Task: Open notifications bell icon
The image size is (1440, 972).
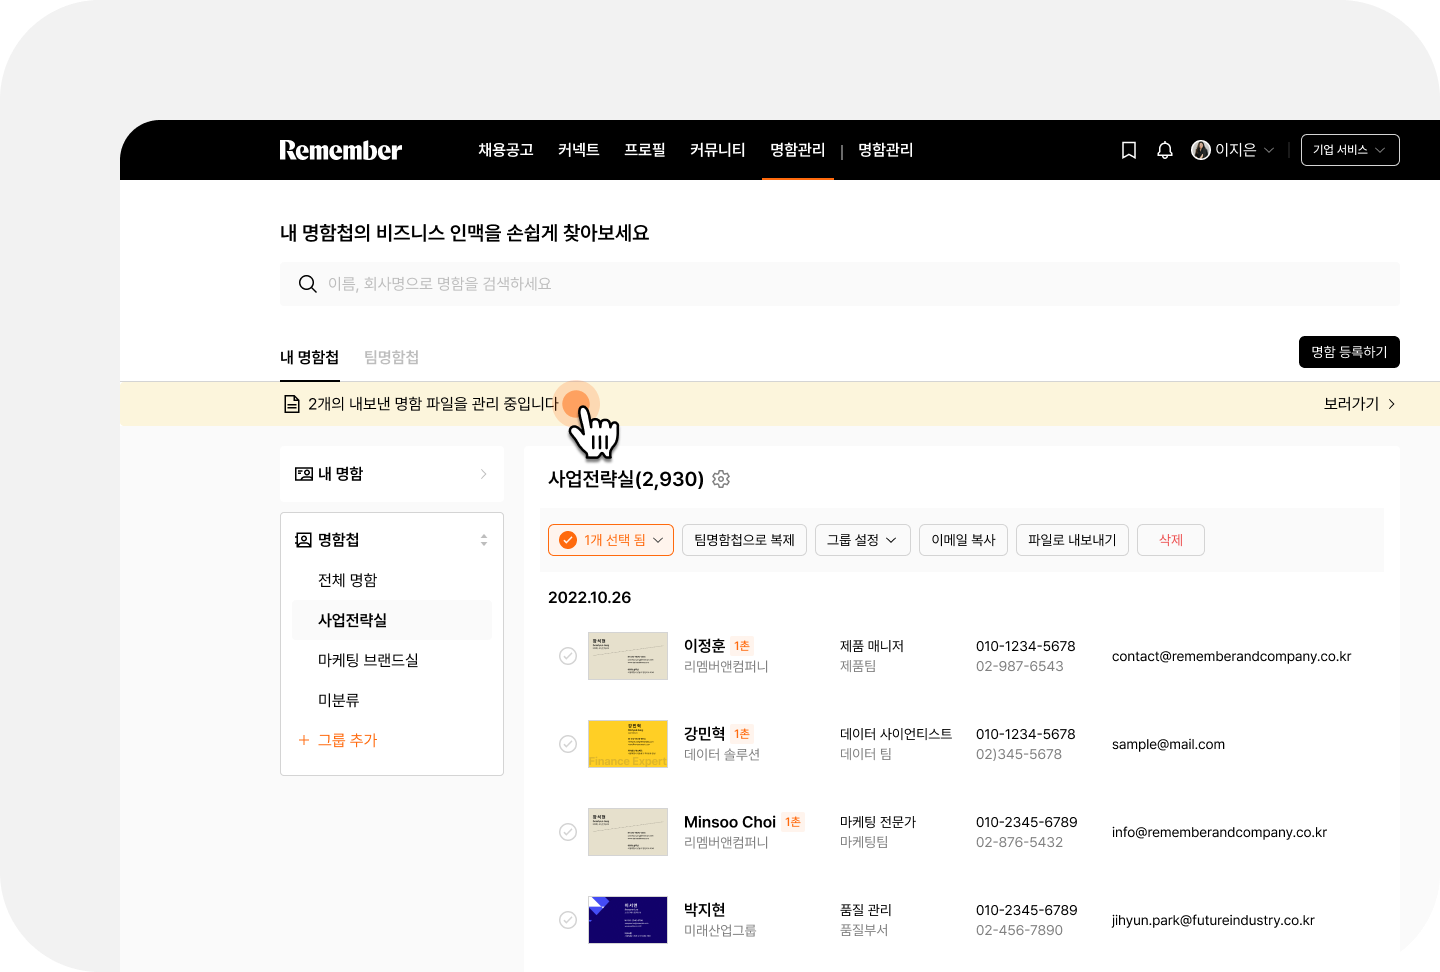Action: tap(1165, 150)
